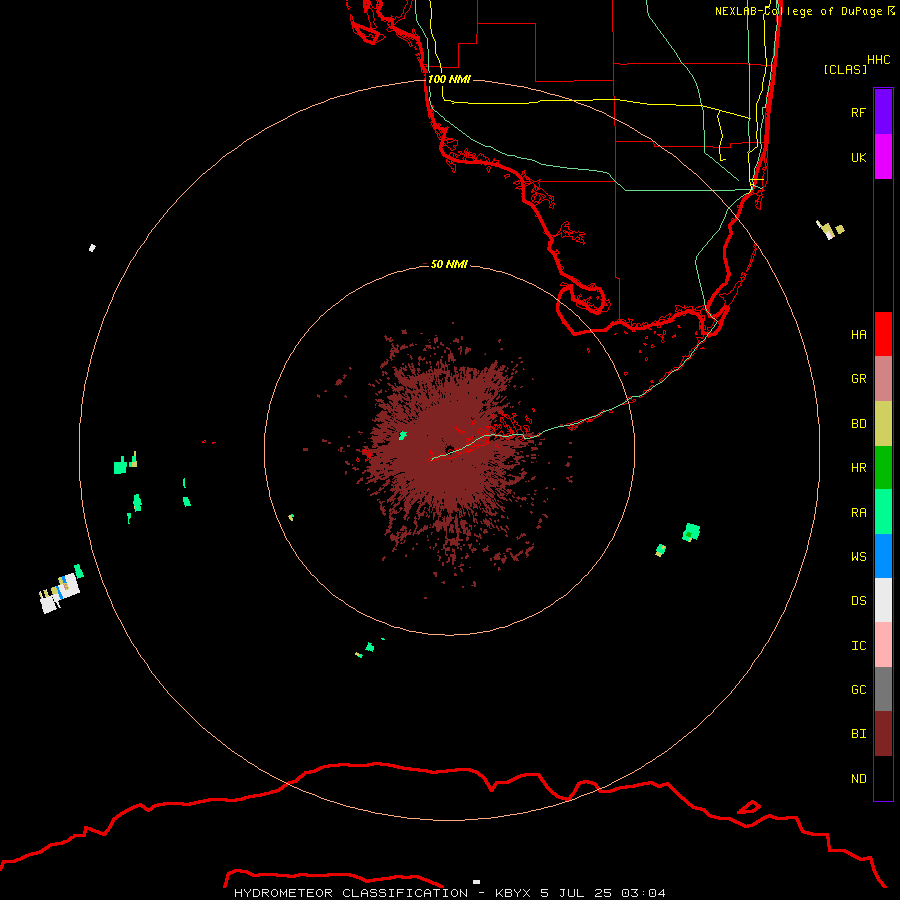Viewport: 900px width, 900px height.
Task: Click the white dry-snow echo outside the western ring
Action: (59, 593)
